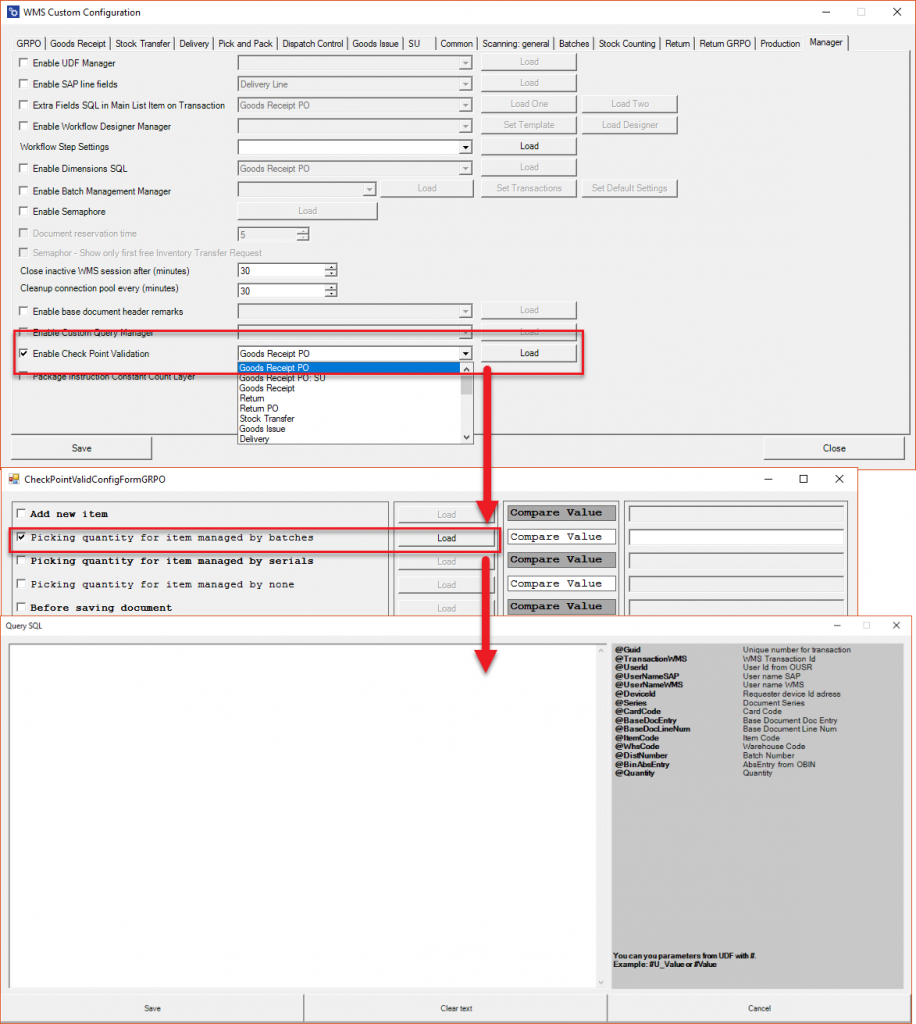Viewport: 916px width, 1024px height.
Task: Click the Clear text button in Query SQL
Action: (456, 1007)
